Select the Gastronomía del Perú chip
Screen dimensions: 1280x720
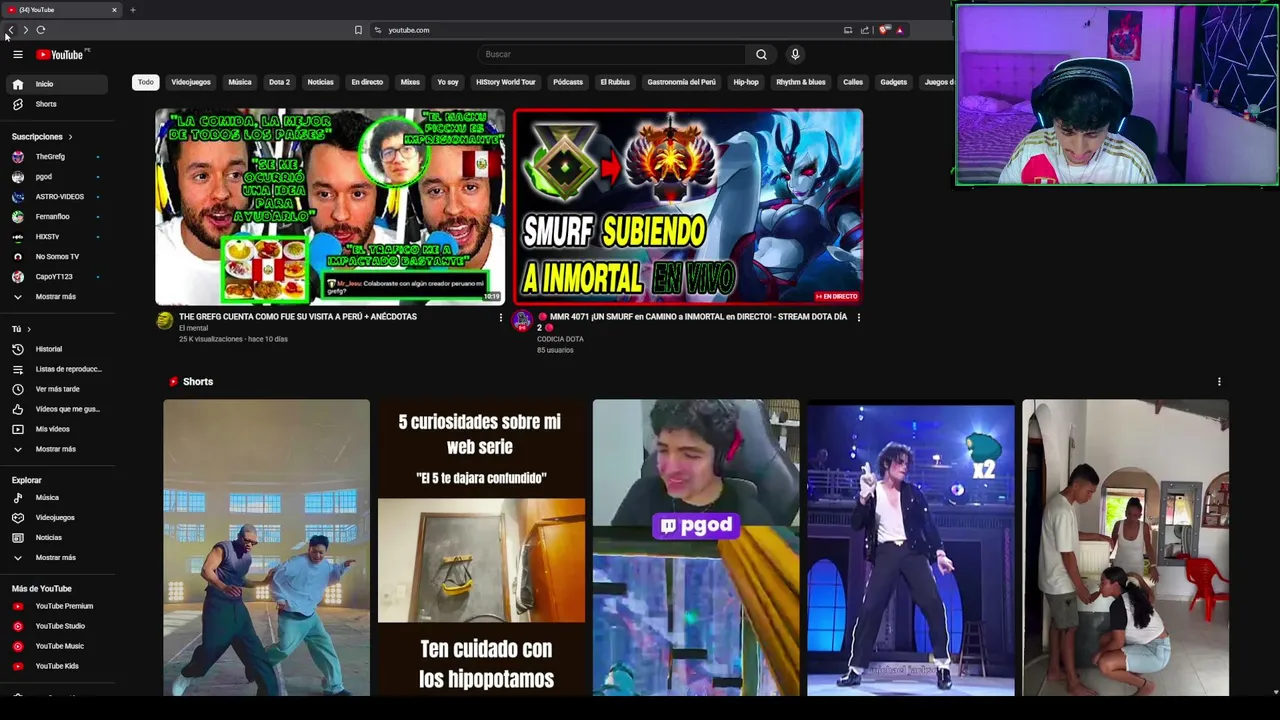click(x=682, y=82)
